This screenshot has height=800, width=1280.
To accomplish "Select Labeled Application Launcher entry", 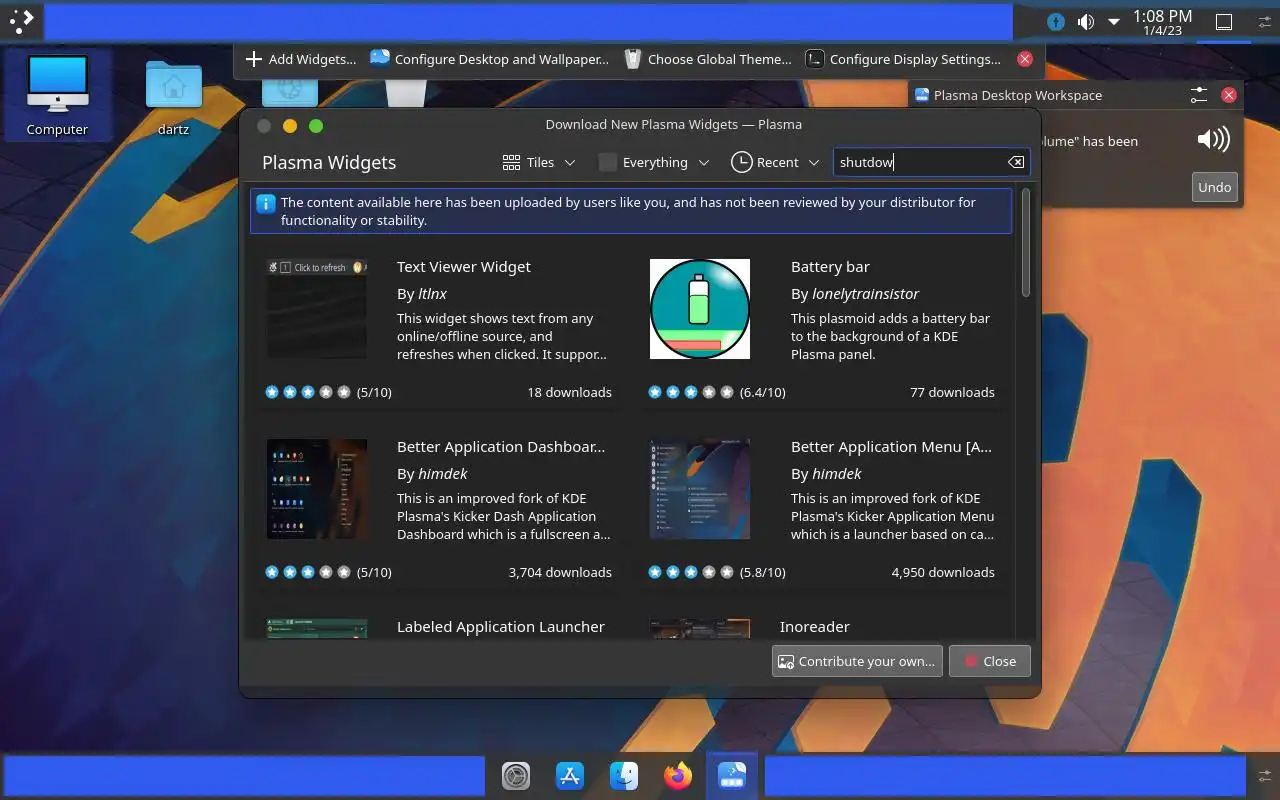I will pos(501,627).
